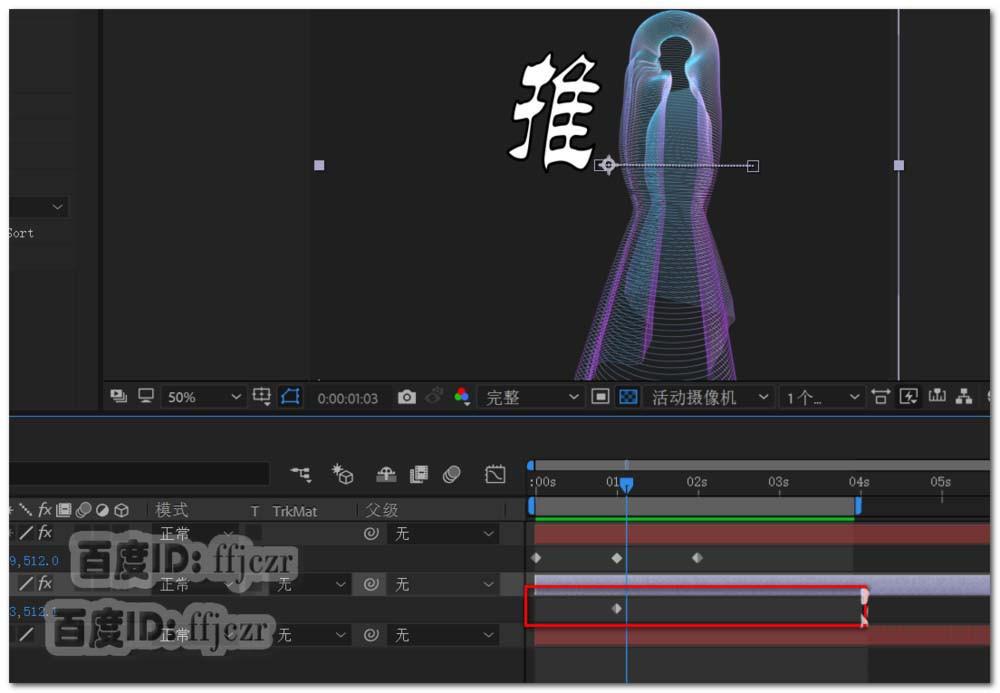Toggle the Draft 3D switch
This screenshot has width=1000, height=693.
pos(344,475)
